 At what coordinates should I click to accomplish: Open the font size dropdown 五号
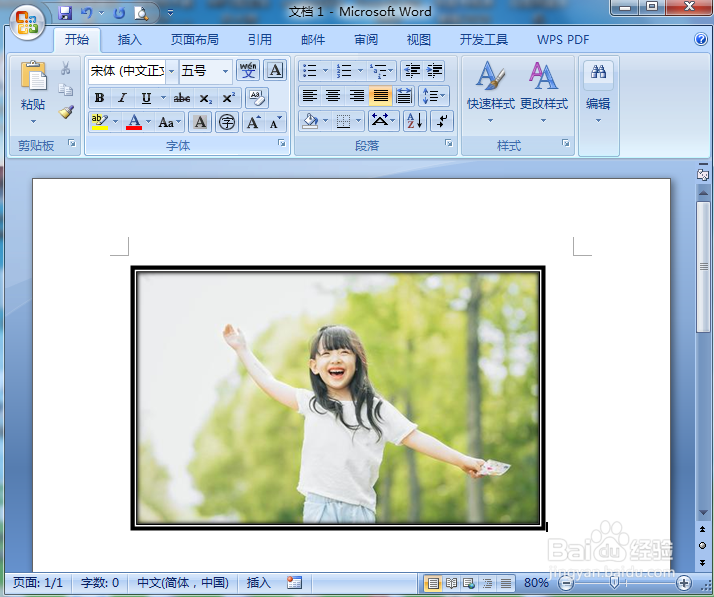(225, 71)
